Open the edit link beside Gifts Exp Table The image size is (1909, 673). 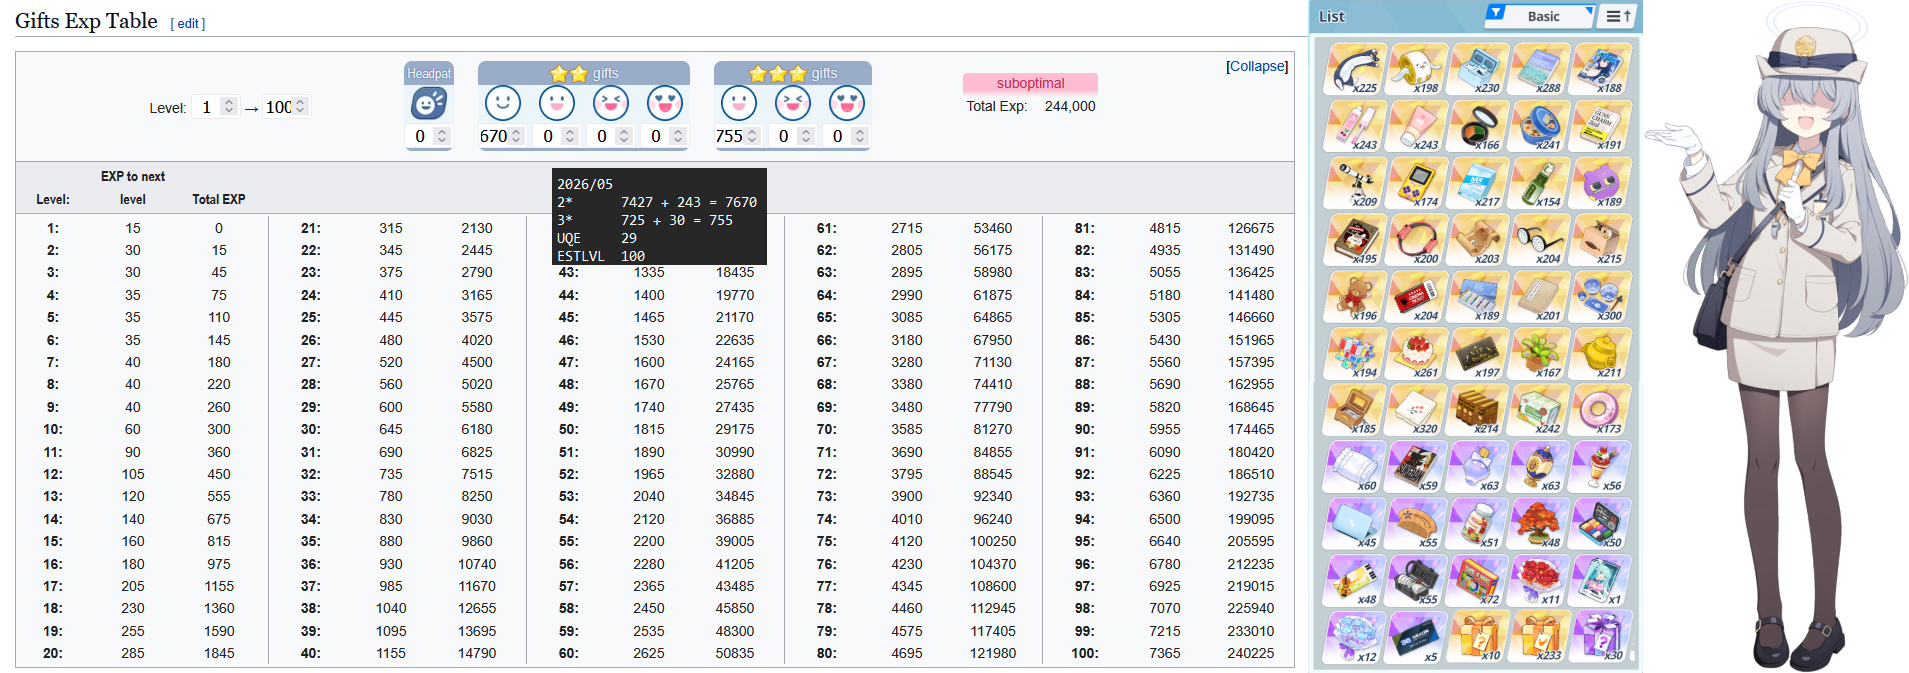(x=188, y=23)
